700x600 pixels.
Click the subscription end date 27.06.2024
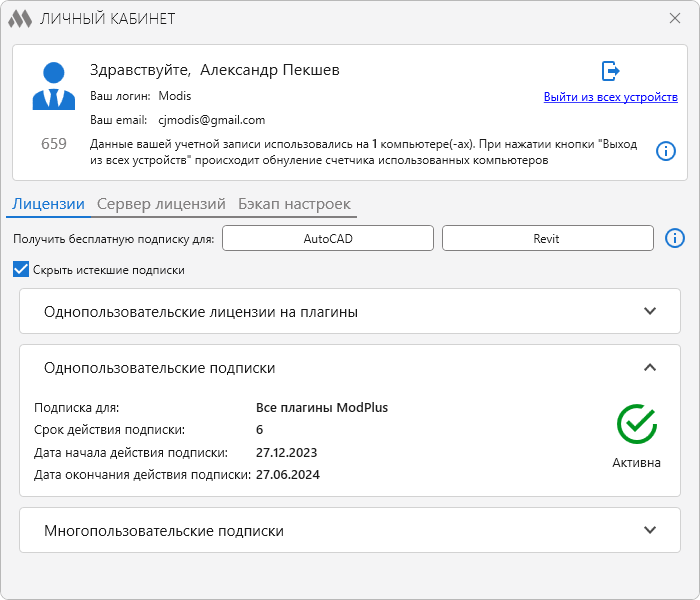pyautogui.click(x=287, y=474)
